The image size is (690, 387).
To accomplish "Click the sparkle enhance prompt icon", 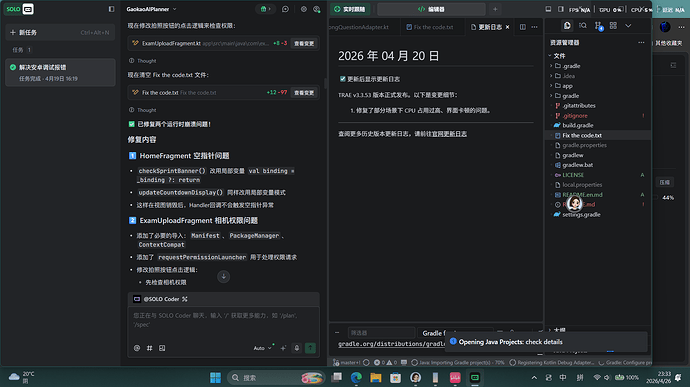I will click(283, 348).
